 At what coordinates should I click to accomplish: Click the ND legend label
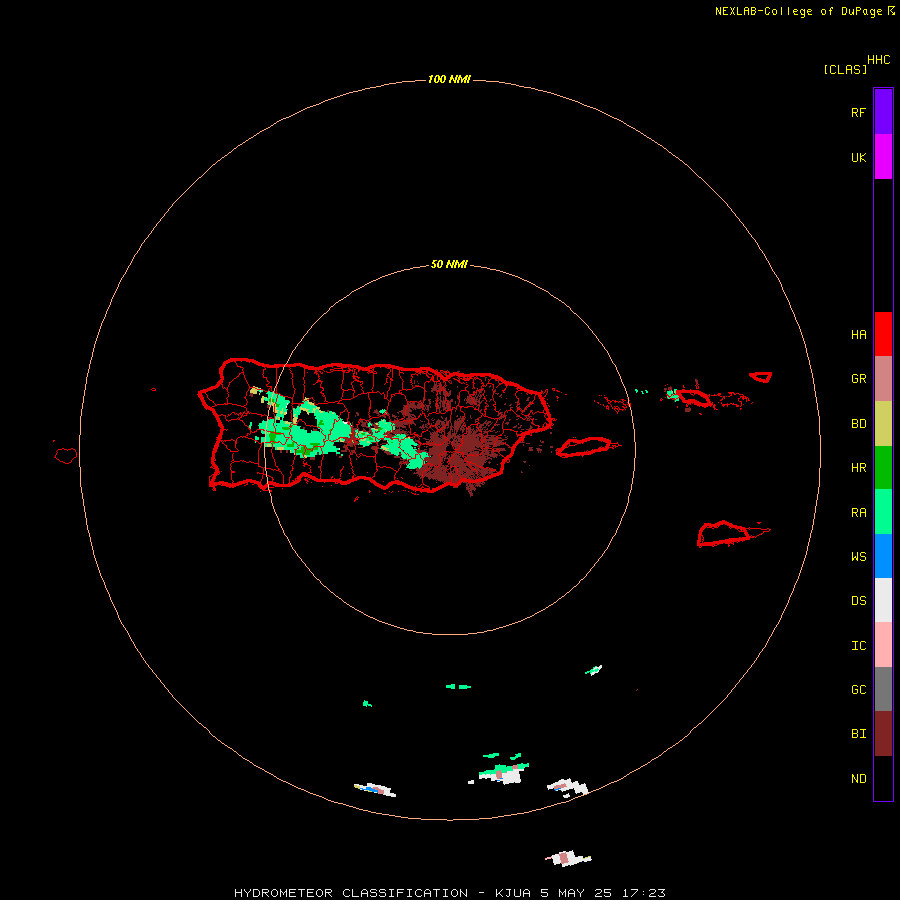tap(858, 779)
